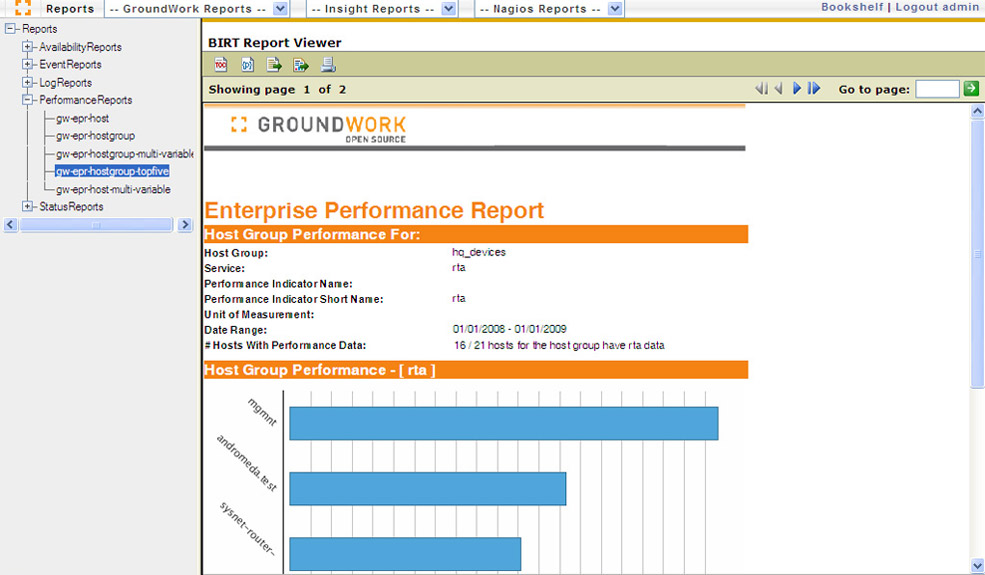
Task: Open GroundWork Reports dropdown arrow
Action: 281,9
